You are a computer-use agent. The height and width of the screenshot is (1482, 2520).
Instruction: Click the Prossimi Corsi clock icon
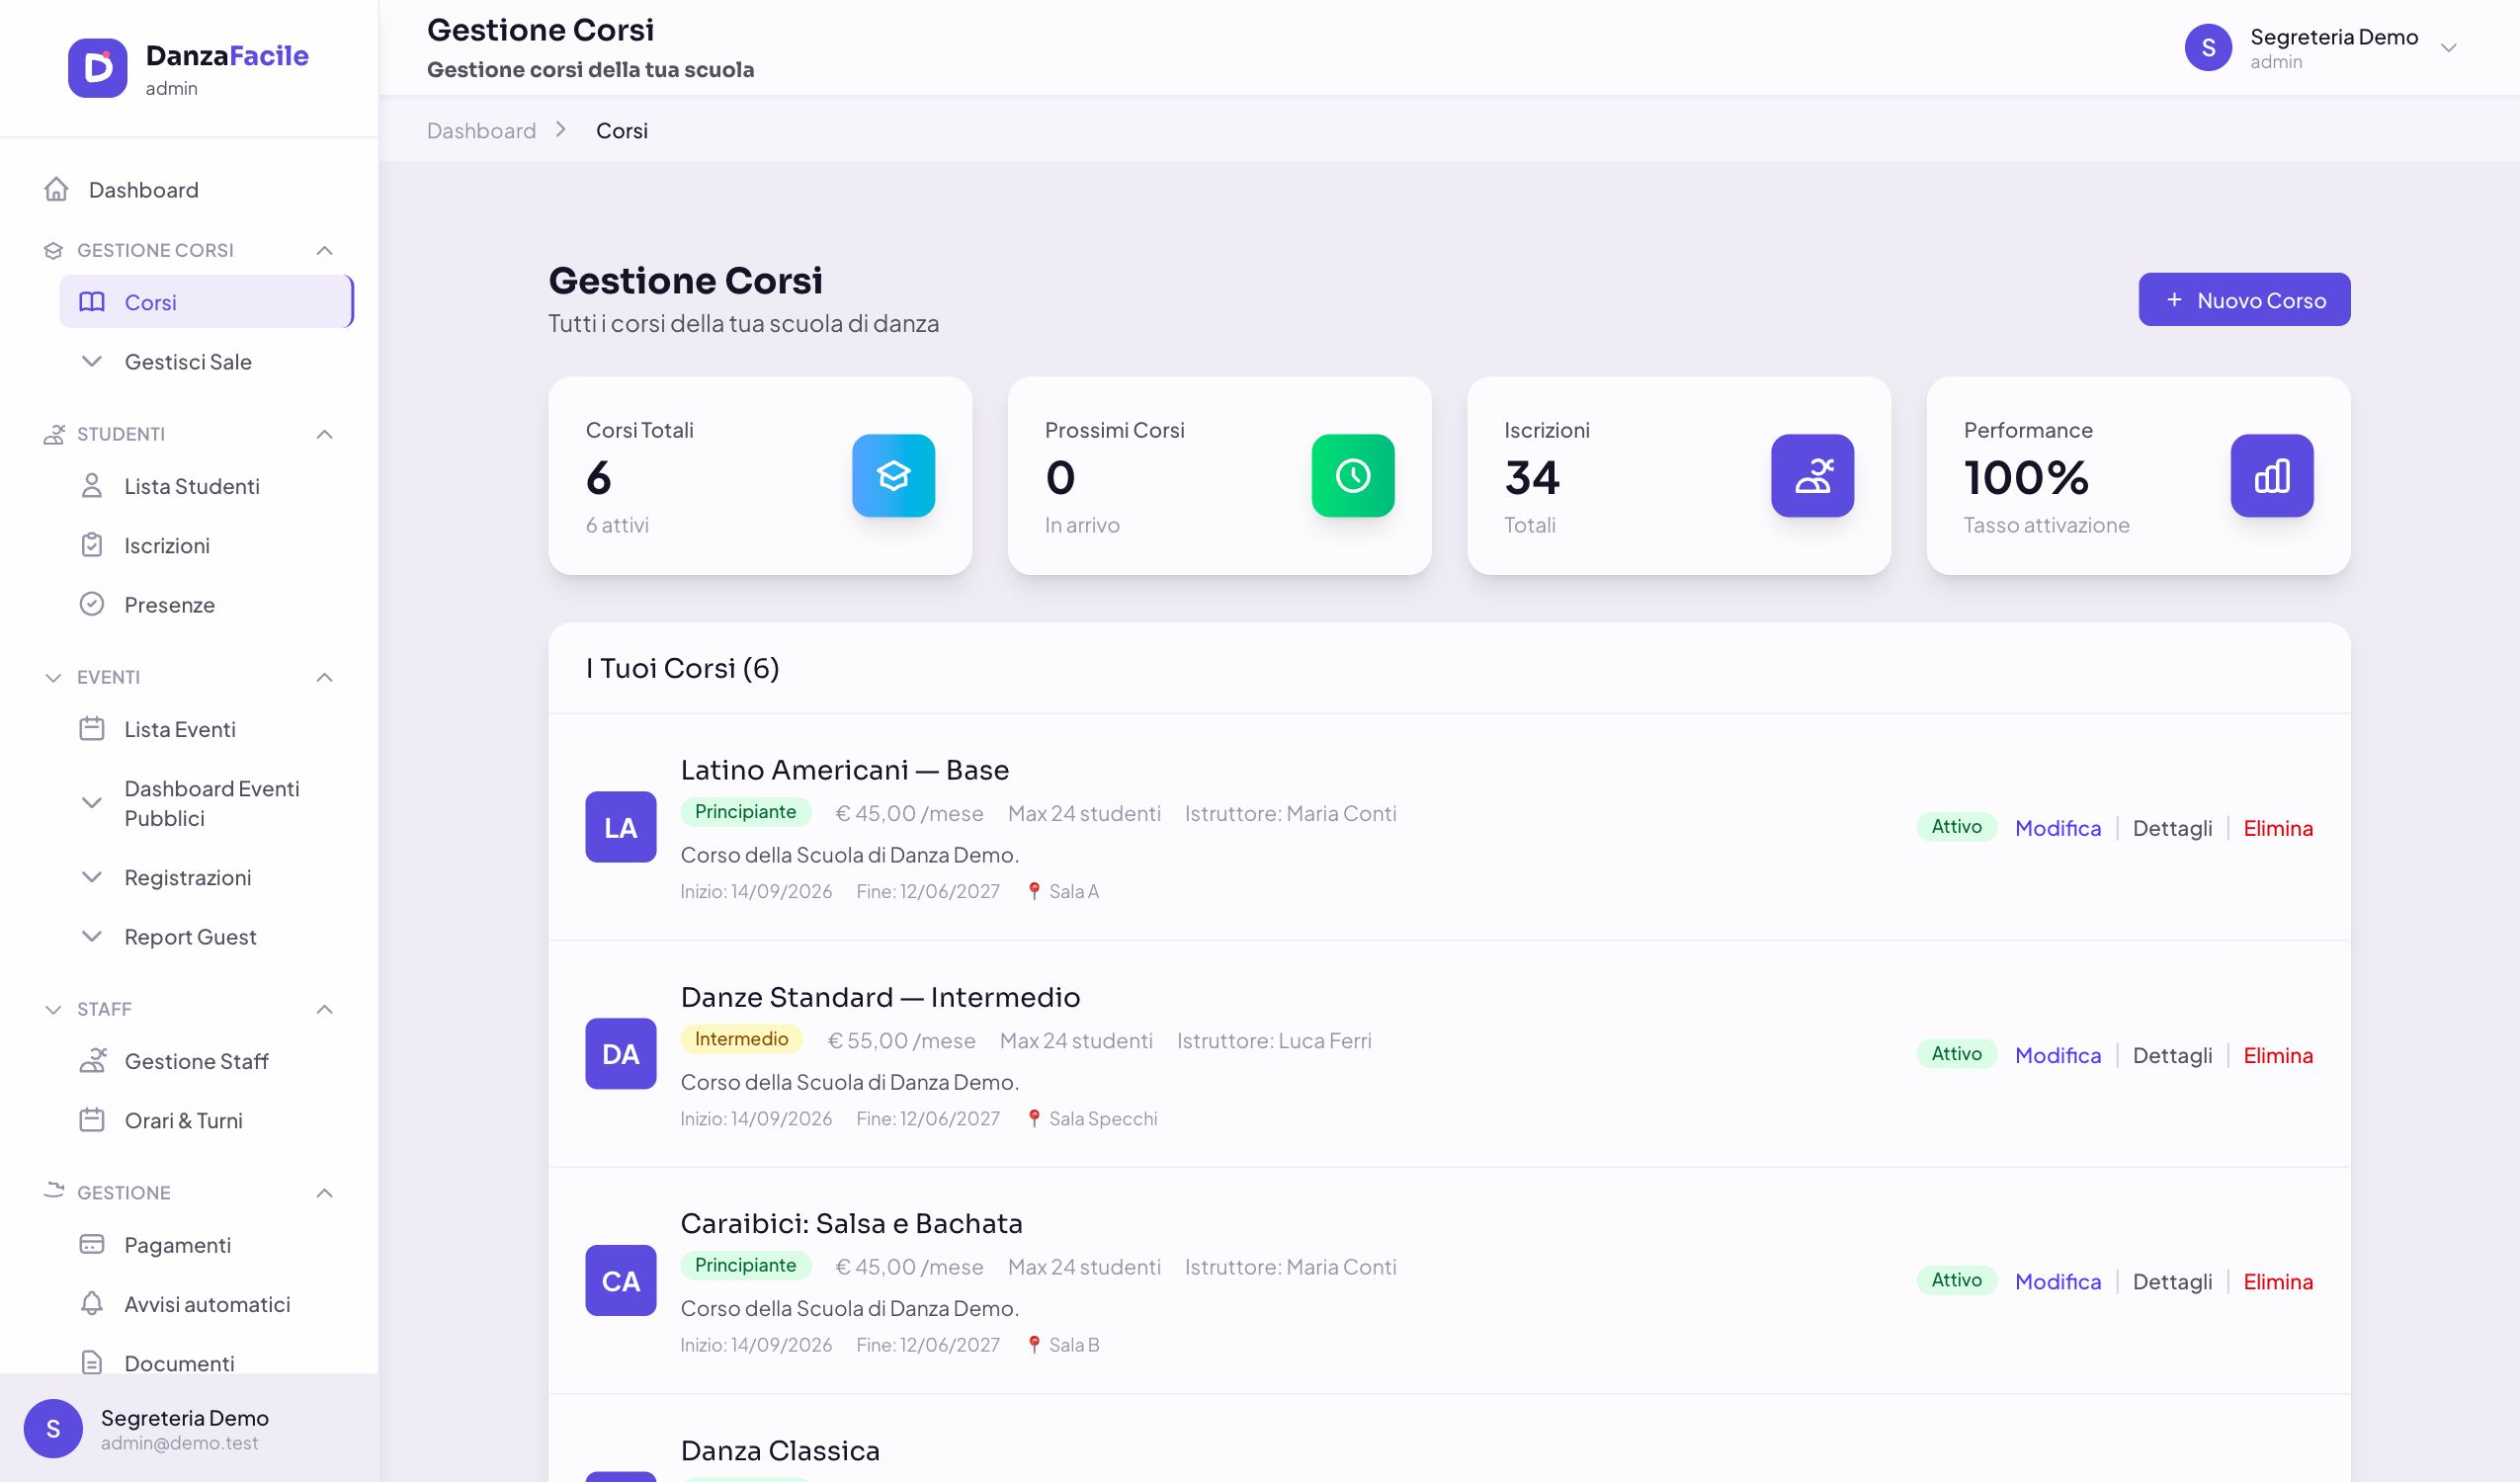[x=1352, y=476]
